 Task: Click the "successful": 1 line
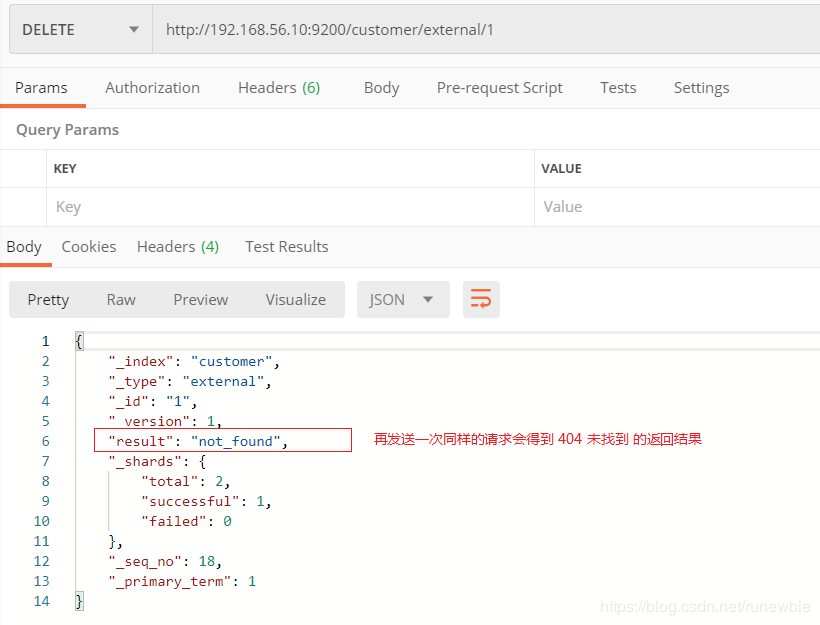tap(206, 502)
